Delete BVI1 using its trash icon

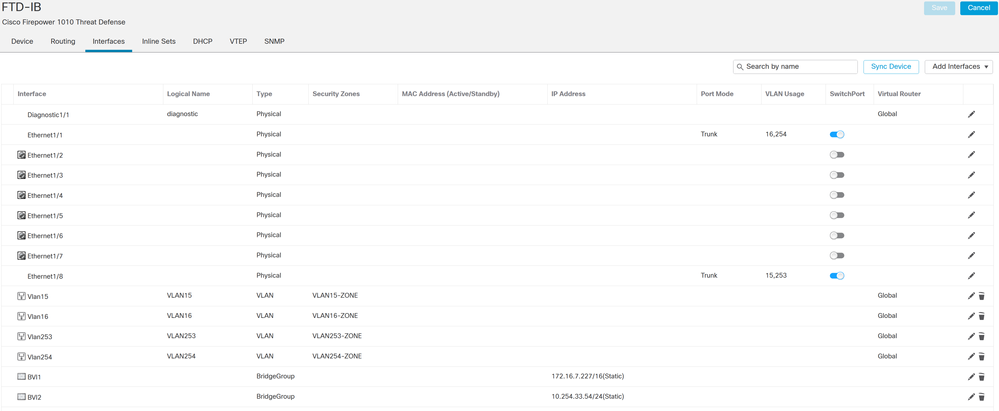click(982, 377)
